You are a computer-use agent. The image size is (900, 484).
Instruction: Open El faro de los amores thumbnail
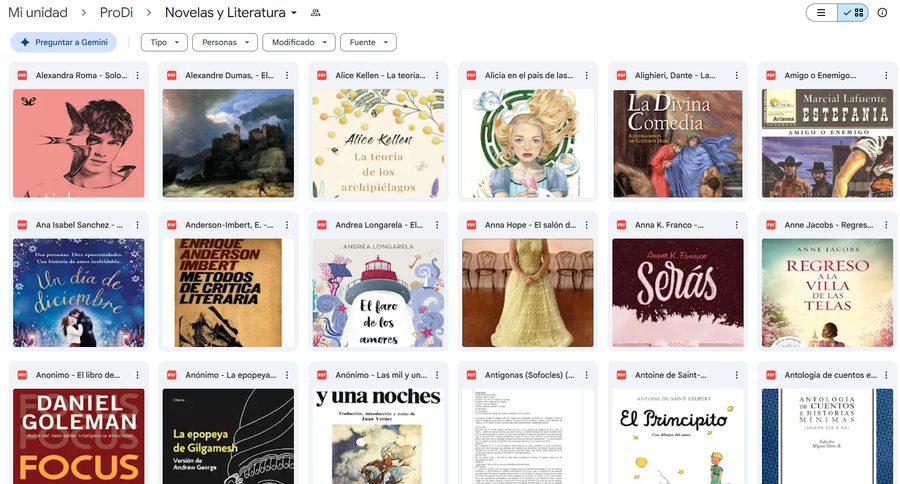pos(378,293)
